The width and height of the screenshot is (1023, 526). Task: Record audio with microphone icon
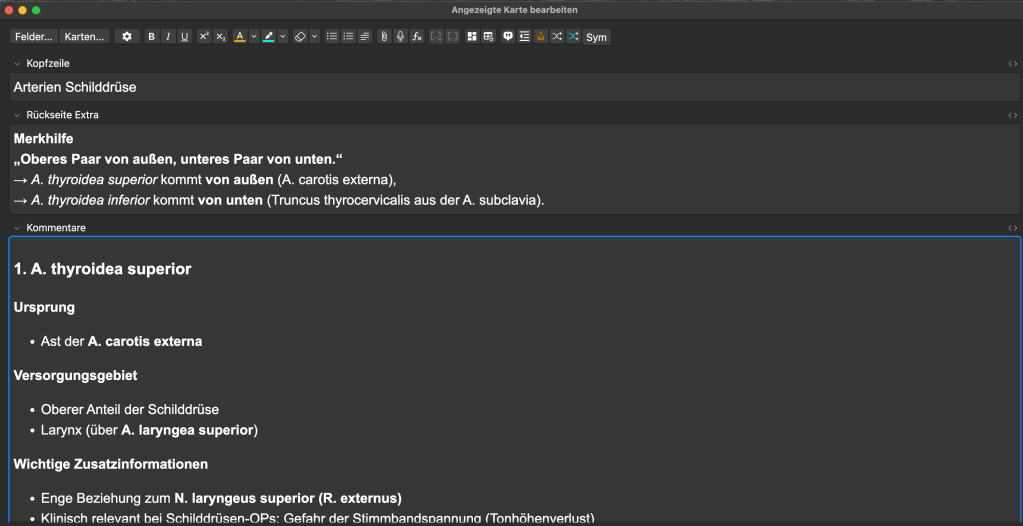(400, 37)
